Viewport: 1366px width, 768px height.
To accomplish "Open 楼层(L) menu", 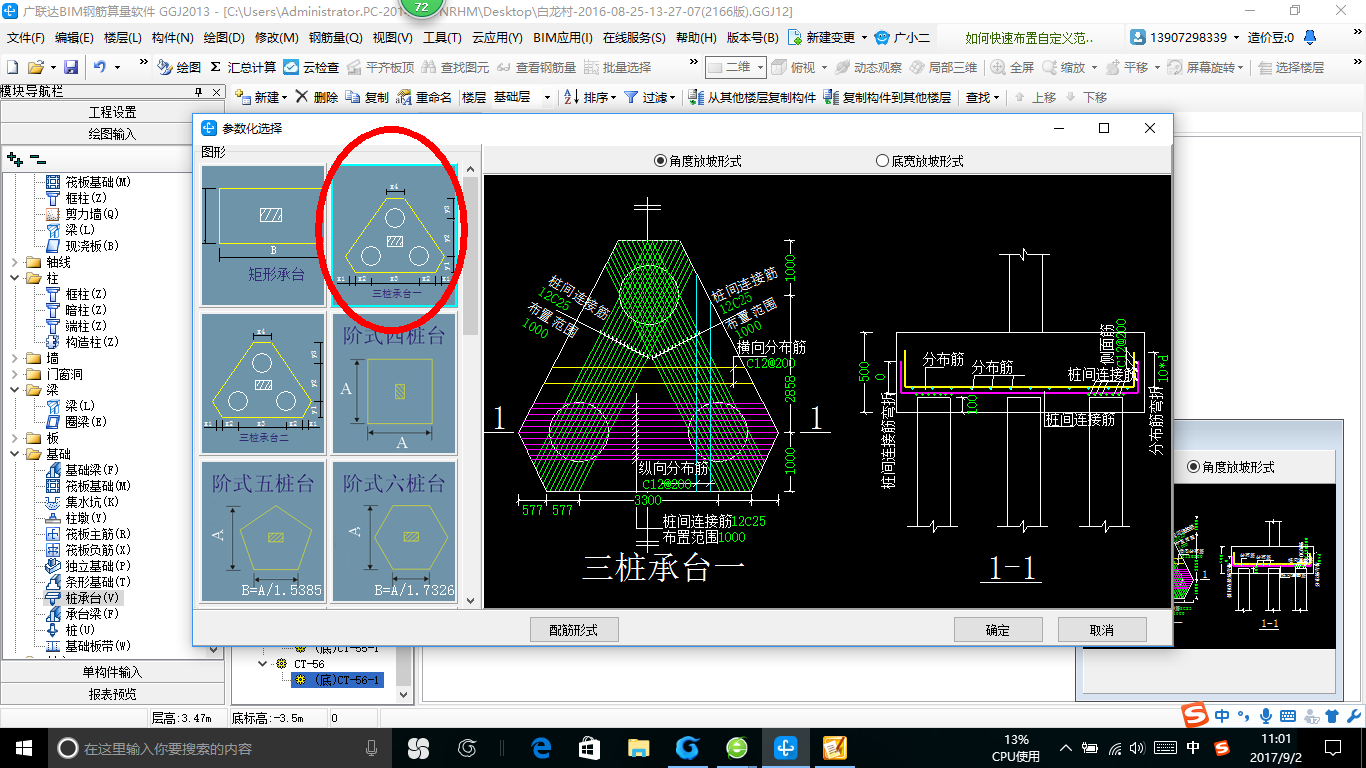I will pyautogui.click(x=123, y=37).
